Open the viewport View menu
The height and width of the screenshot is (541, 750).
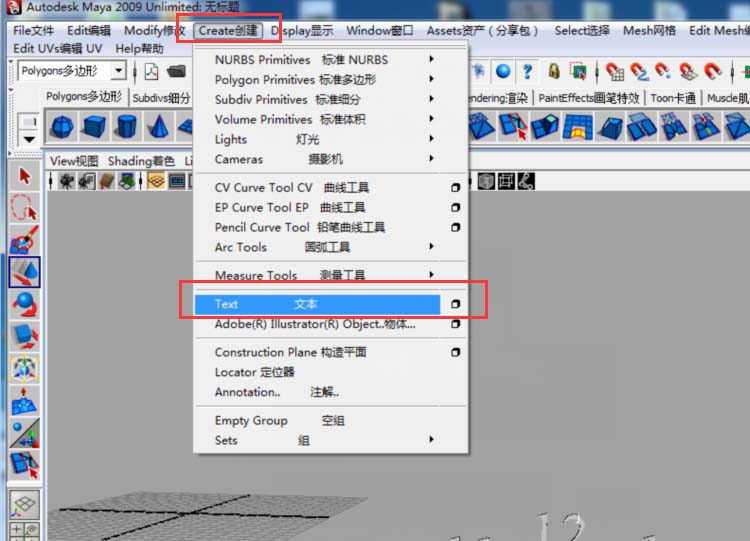pyautogui.click(x=74, y=161)
